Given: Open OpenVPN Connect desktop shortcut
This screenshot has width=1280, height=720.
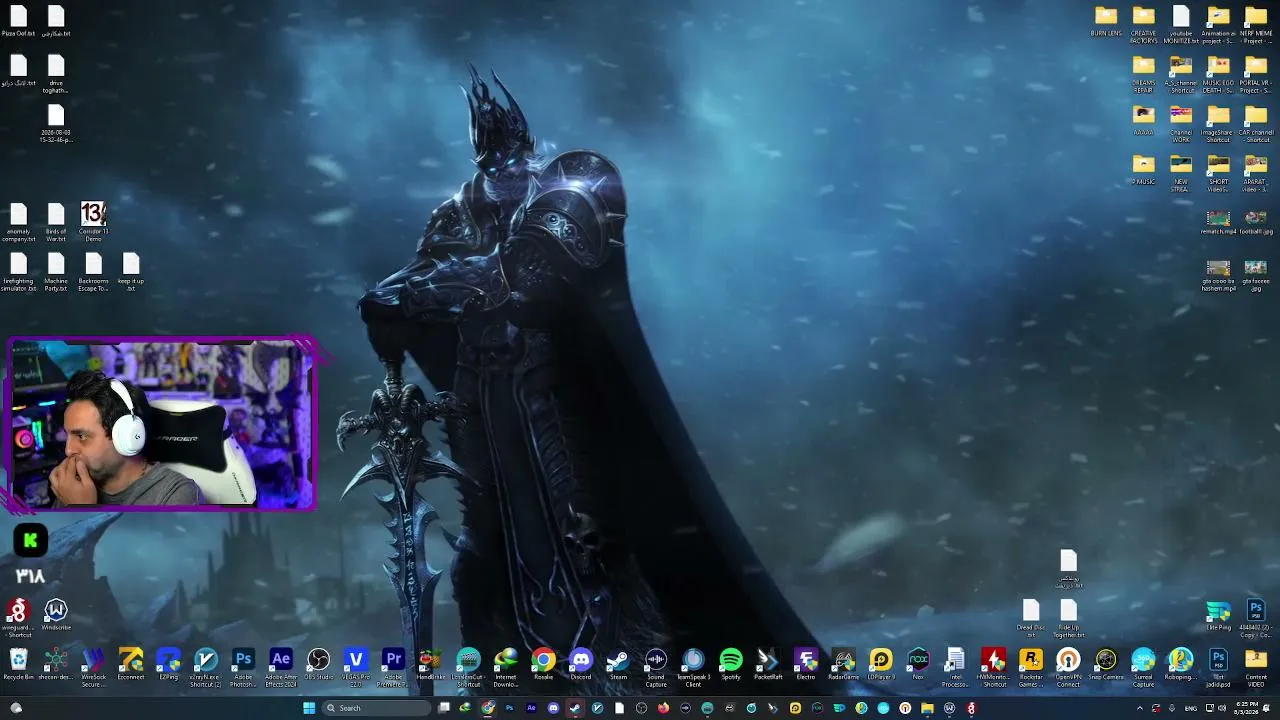Looking at the screenshot, I should (1068, 667).
